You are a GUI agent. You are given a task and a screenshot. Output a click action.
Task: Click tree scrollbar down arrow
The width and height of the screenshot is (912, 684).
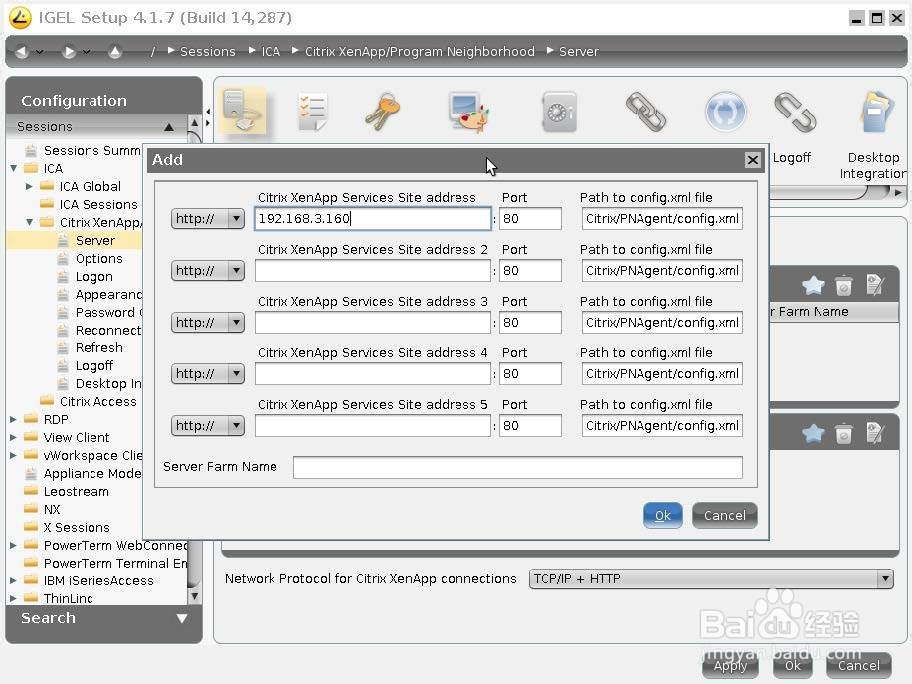(x=194, y=596)
